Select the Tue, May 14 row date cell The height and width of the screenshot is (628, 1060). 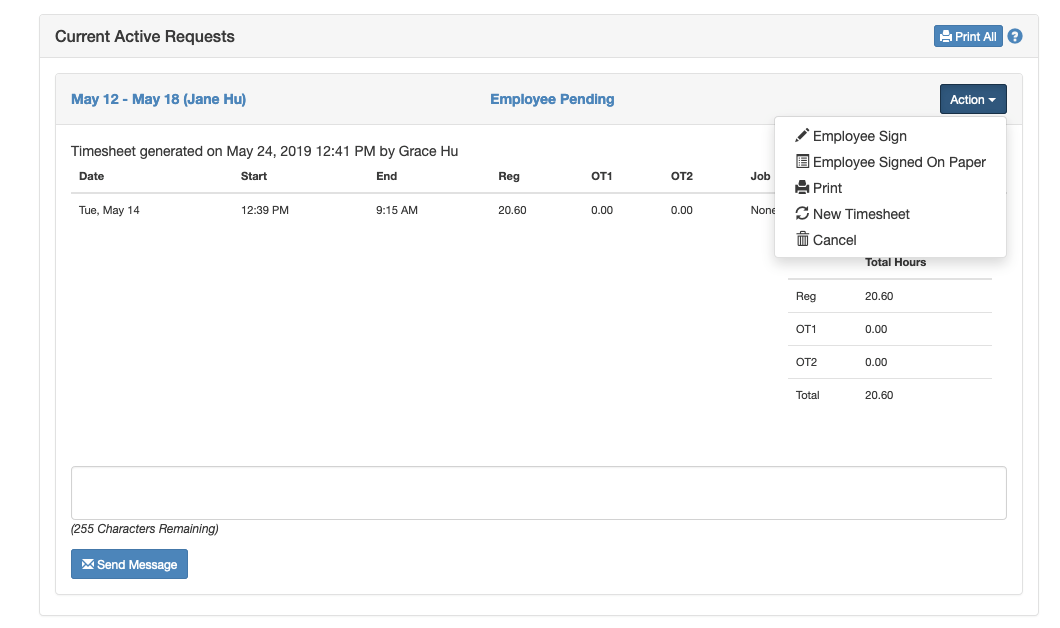(x=109, y=211)
